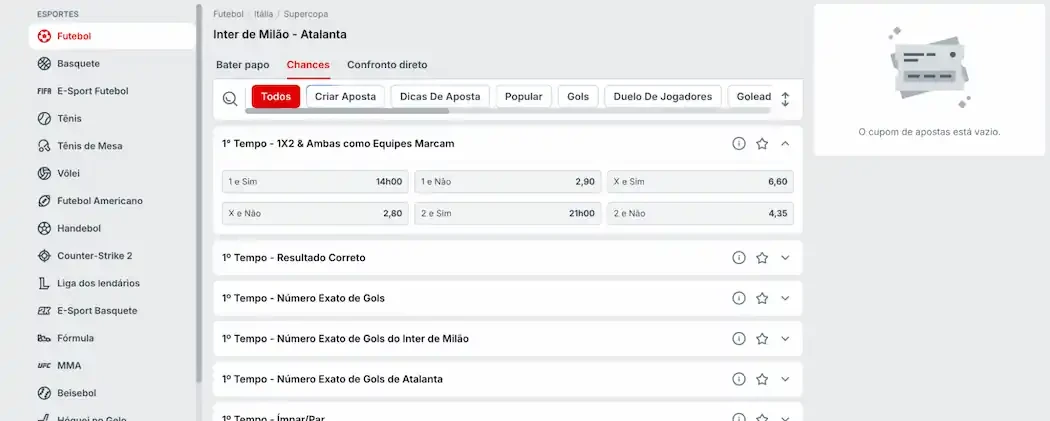Toggle favorite star on Número Exato de Gols de Atalanta

click(x=762, y=379)
